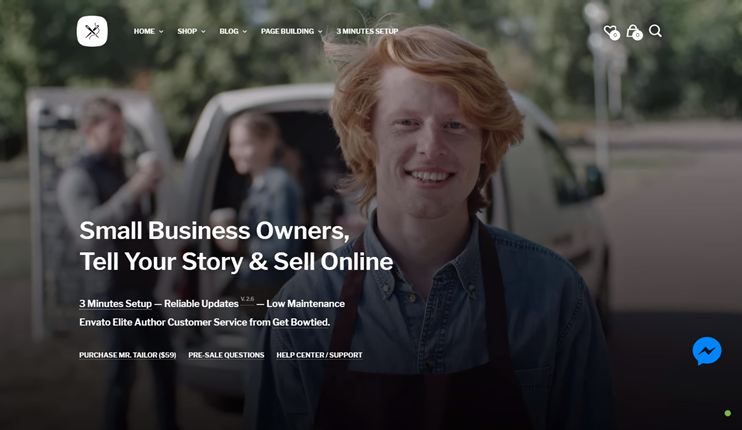Open the Home menu item
Image resolution: width=742 pixels, height=430 pixels.
click(x=144, y=31)
